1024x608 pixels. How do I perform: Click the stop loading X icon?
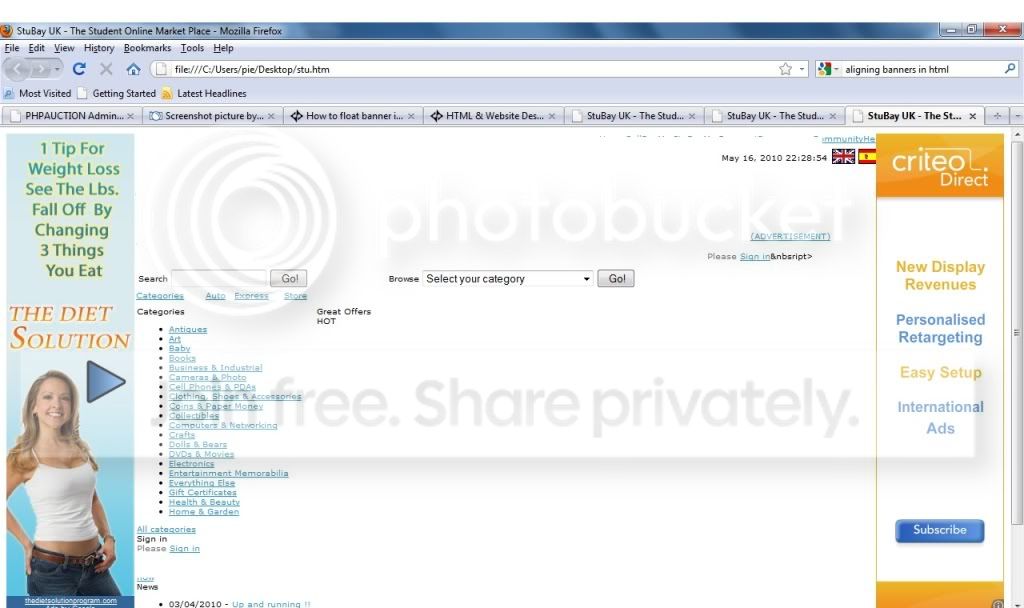[106, 69]
